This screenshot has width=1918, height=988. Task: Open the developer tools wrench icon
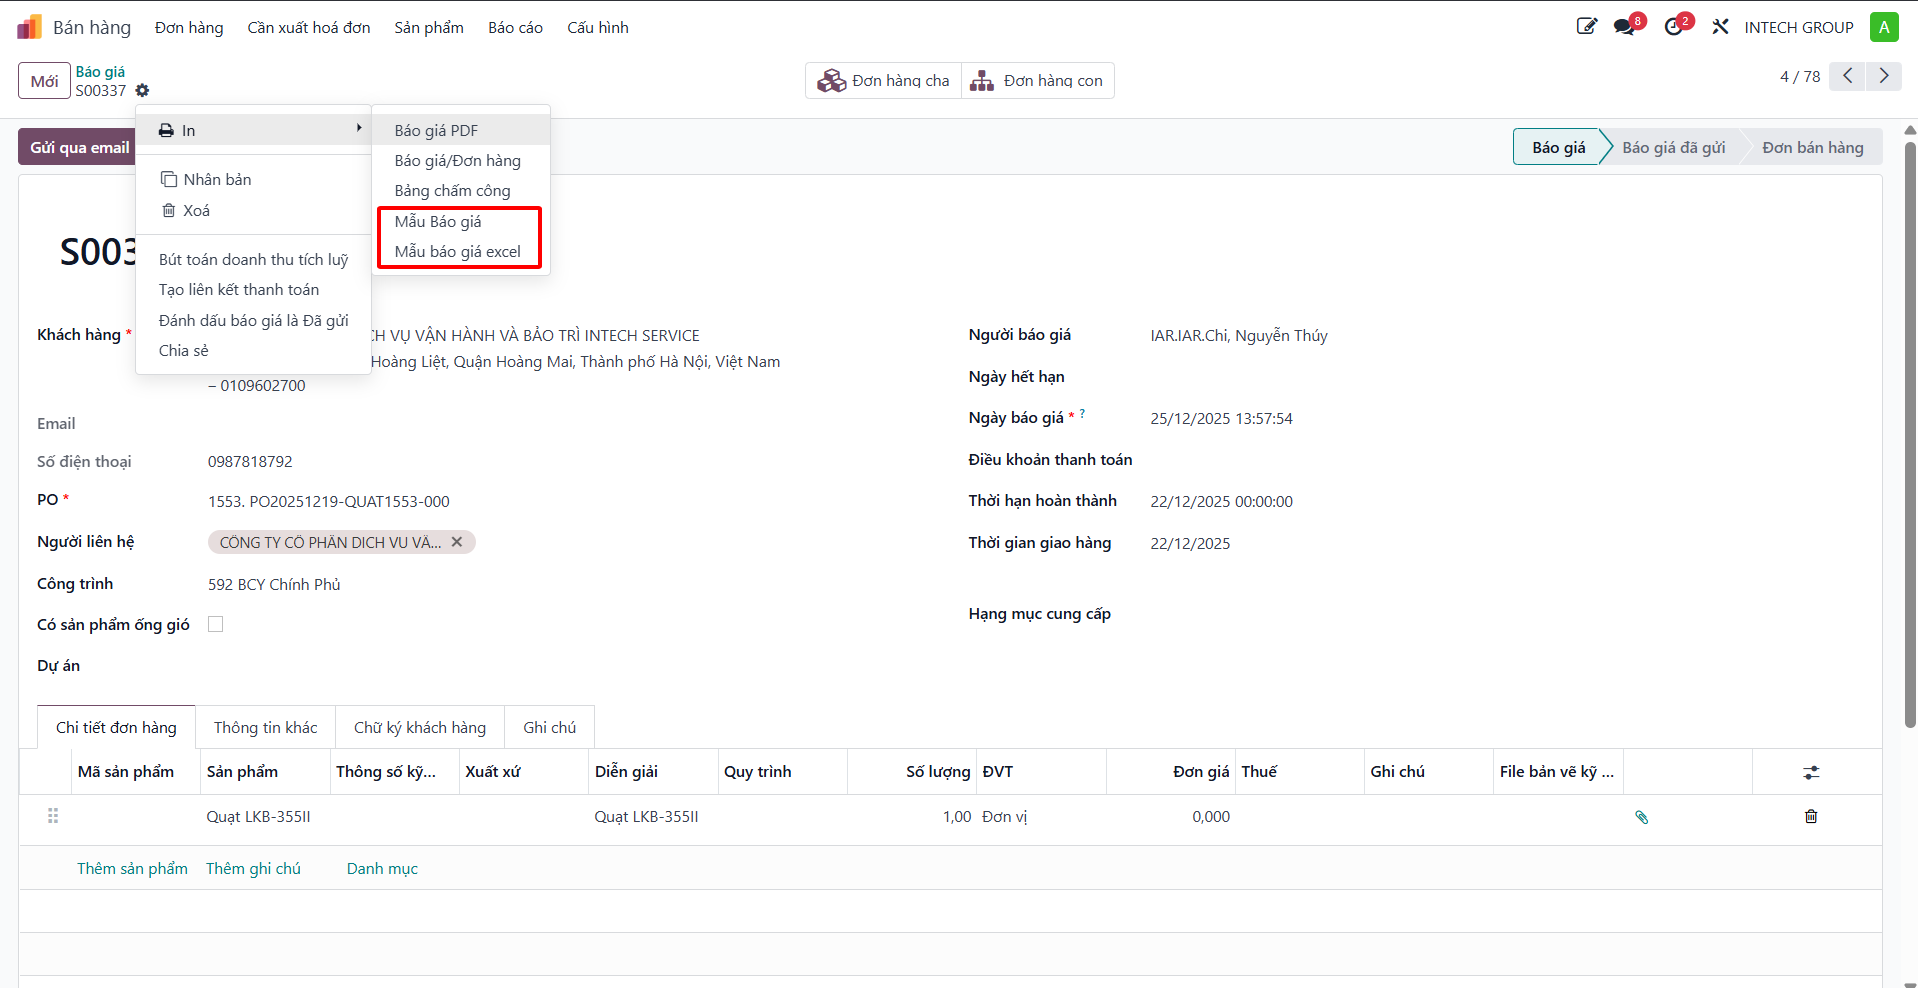[x=1720, y=27]
